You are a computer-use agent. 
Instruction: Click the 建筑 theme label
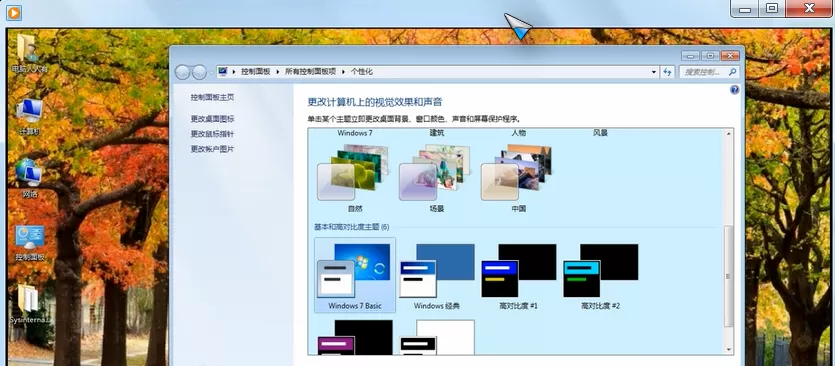[x=437, y=133]
